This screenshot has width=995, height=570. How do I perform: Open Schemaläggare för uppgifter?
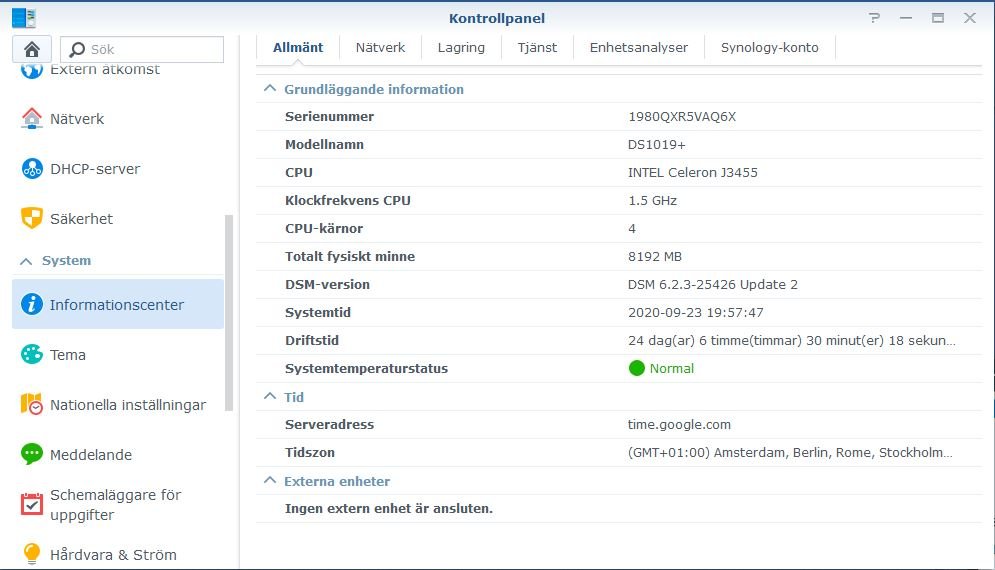coord(115,505)
